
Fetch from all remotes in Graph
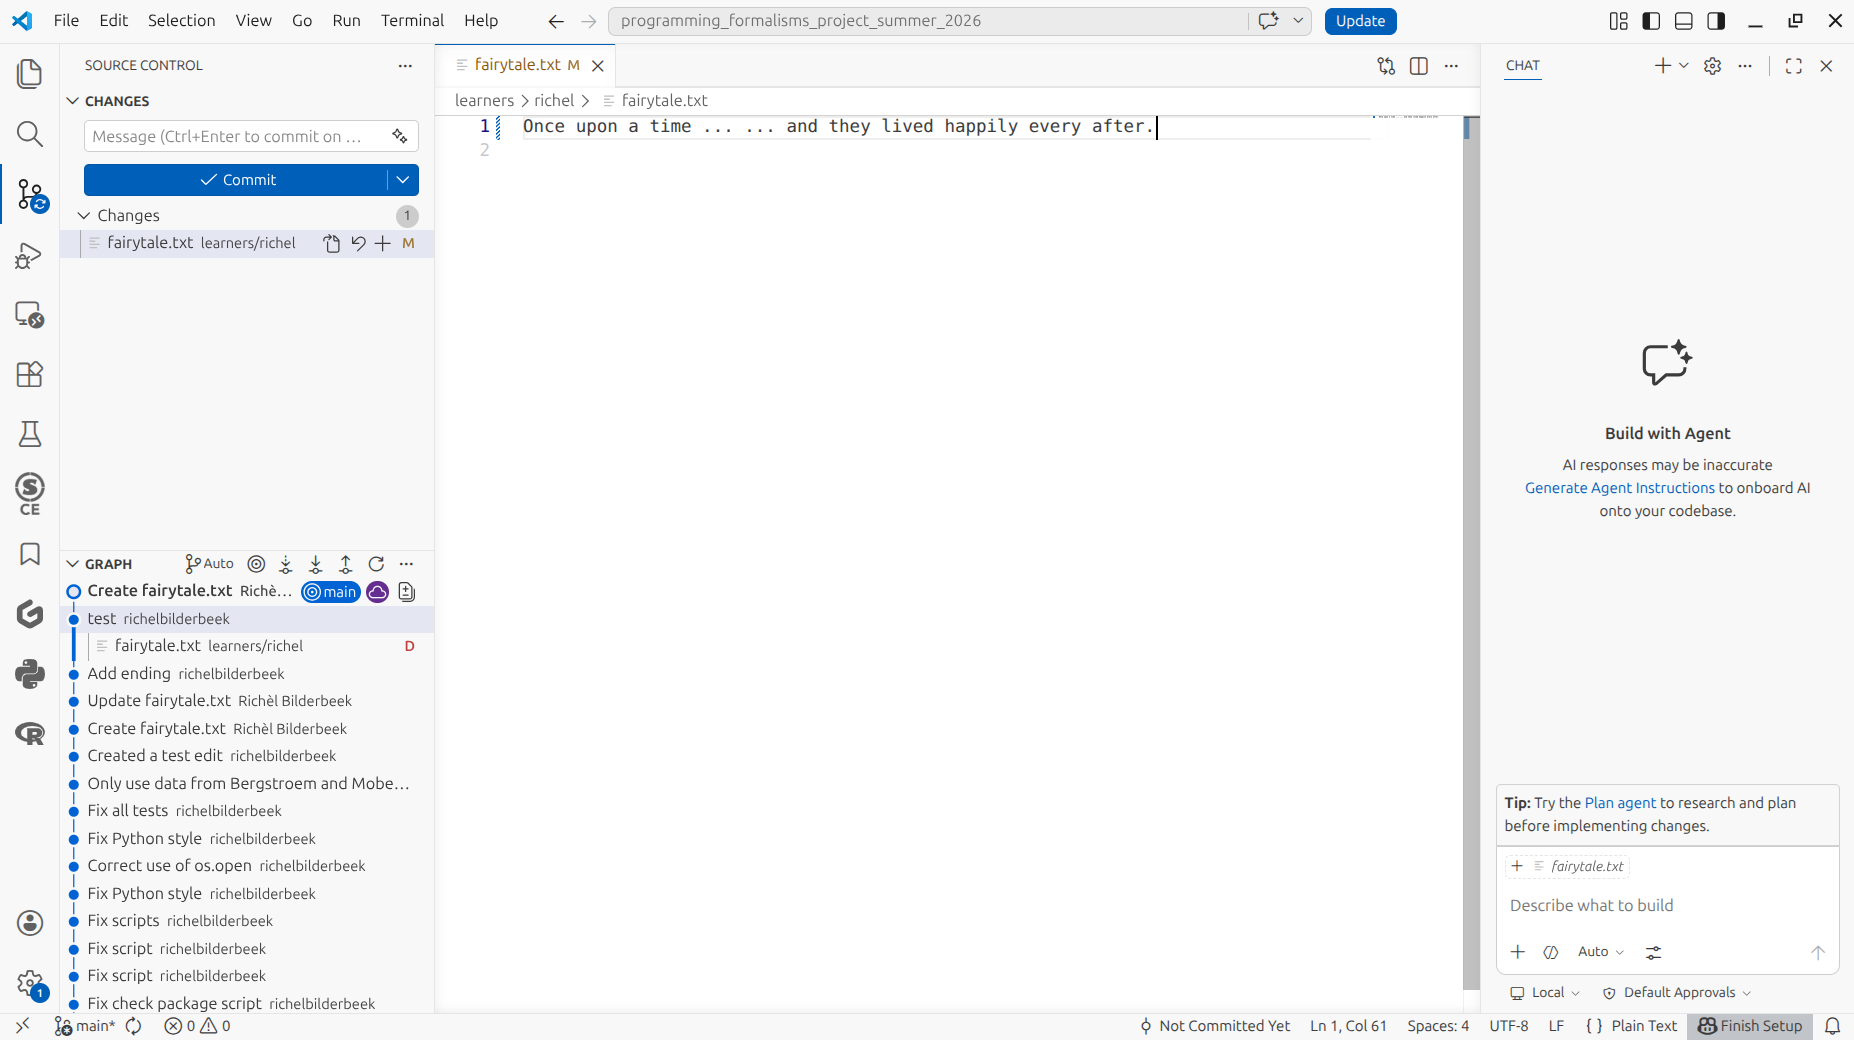coord(286,564)
